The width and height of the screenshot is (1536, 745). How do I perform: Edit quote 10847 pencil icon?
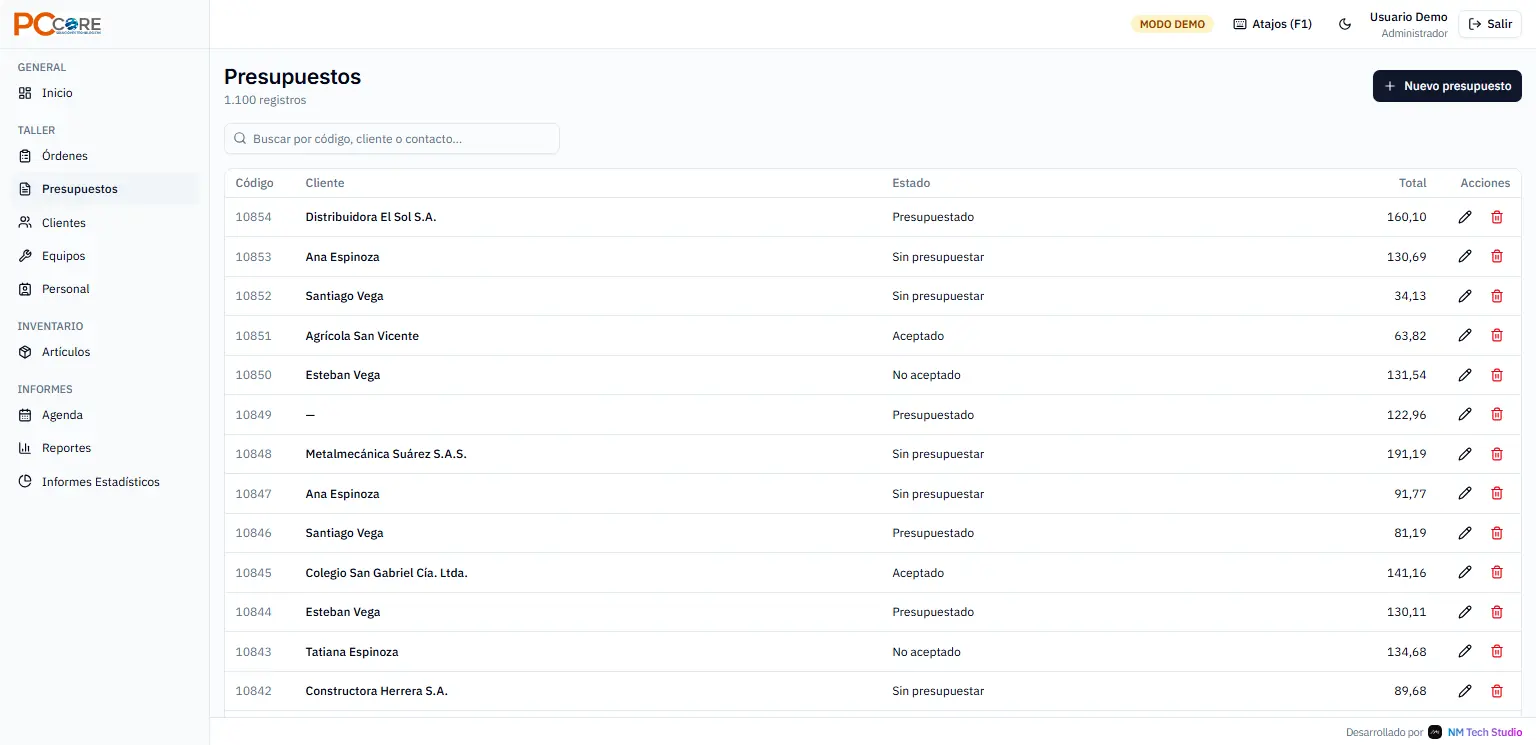[1465, 493]
